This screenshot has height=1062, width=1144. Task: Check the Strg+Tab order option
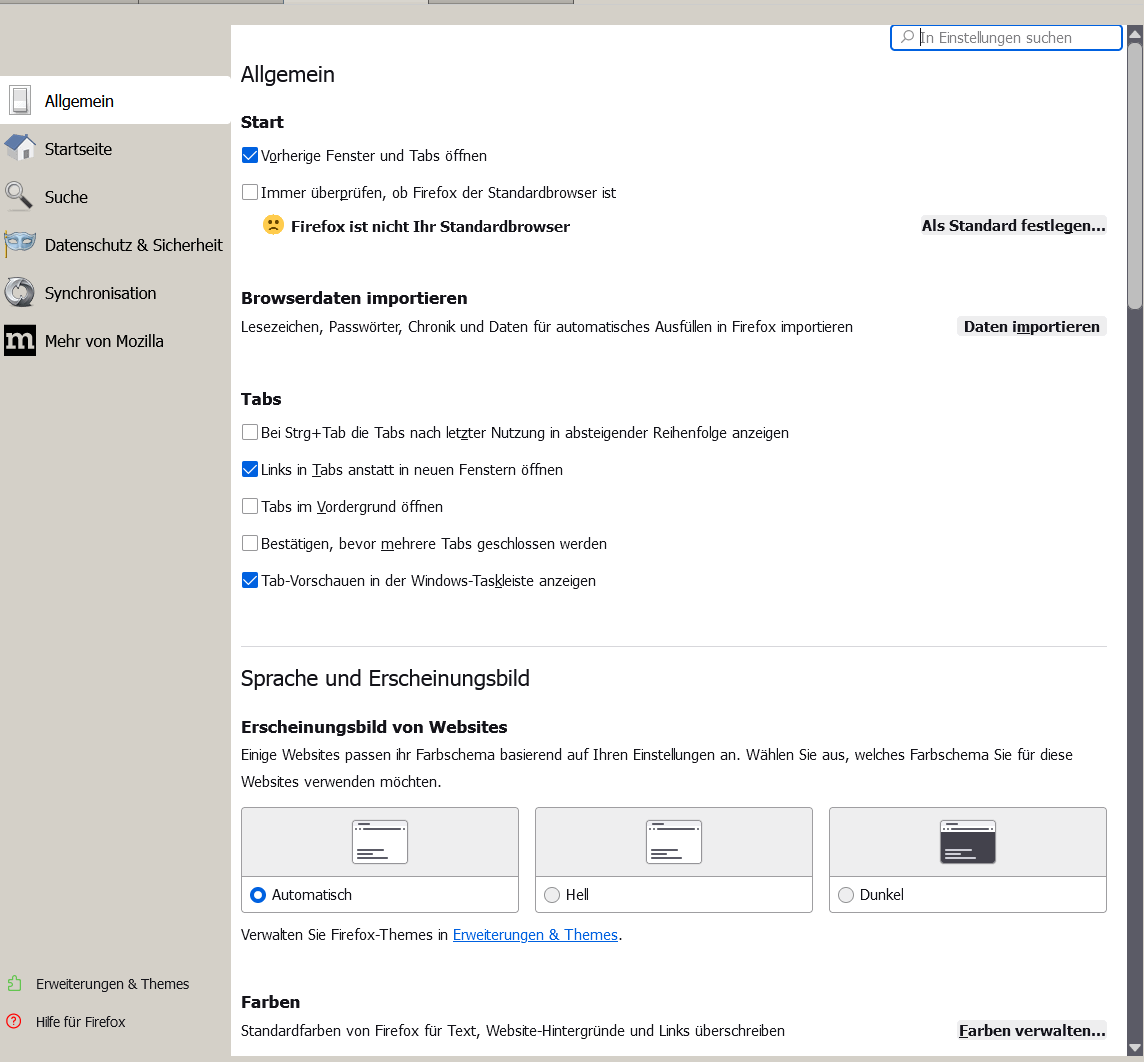[250, 432]
